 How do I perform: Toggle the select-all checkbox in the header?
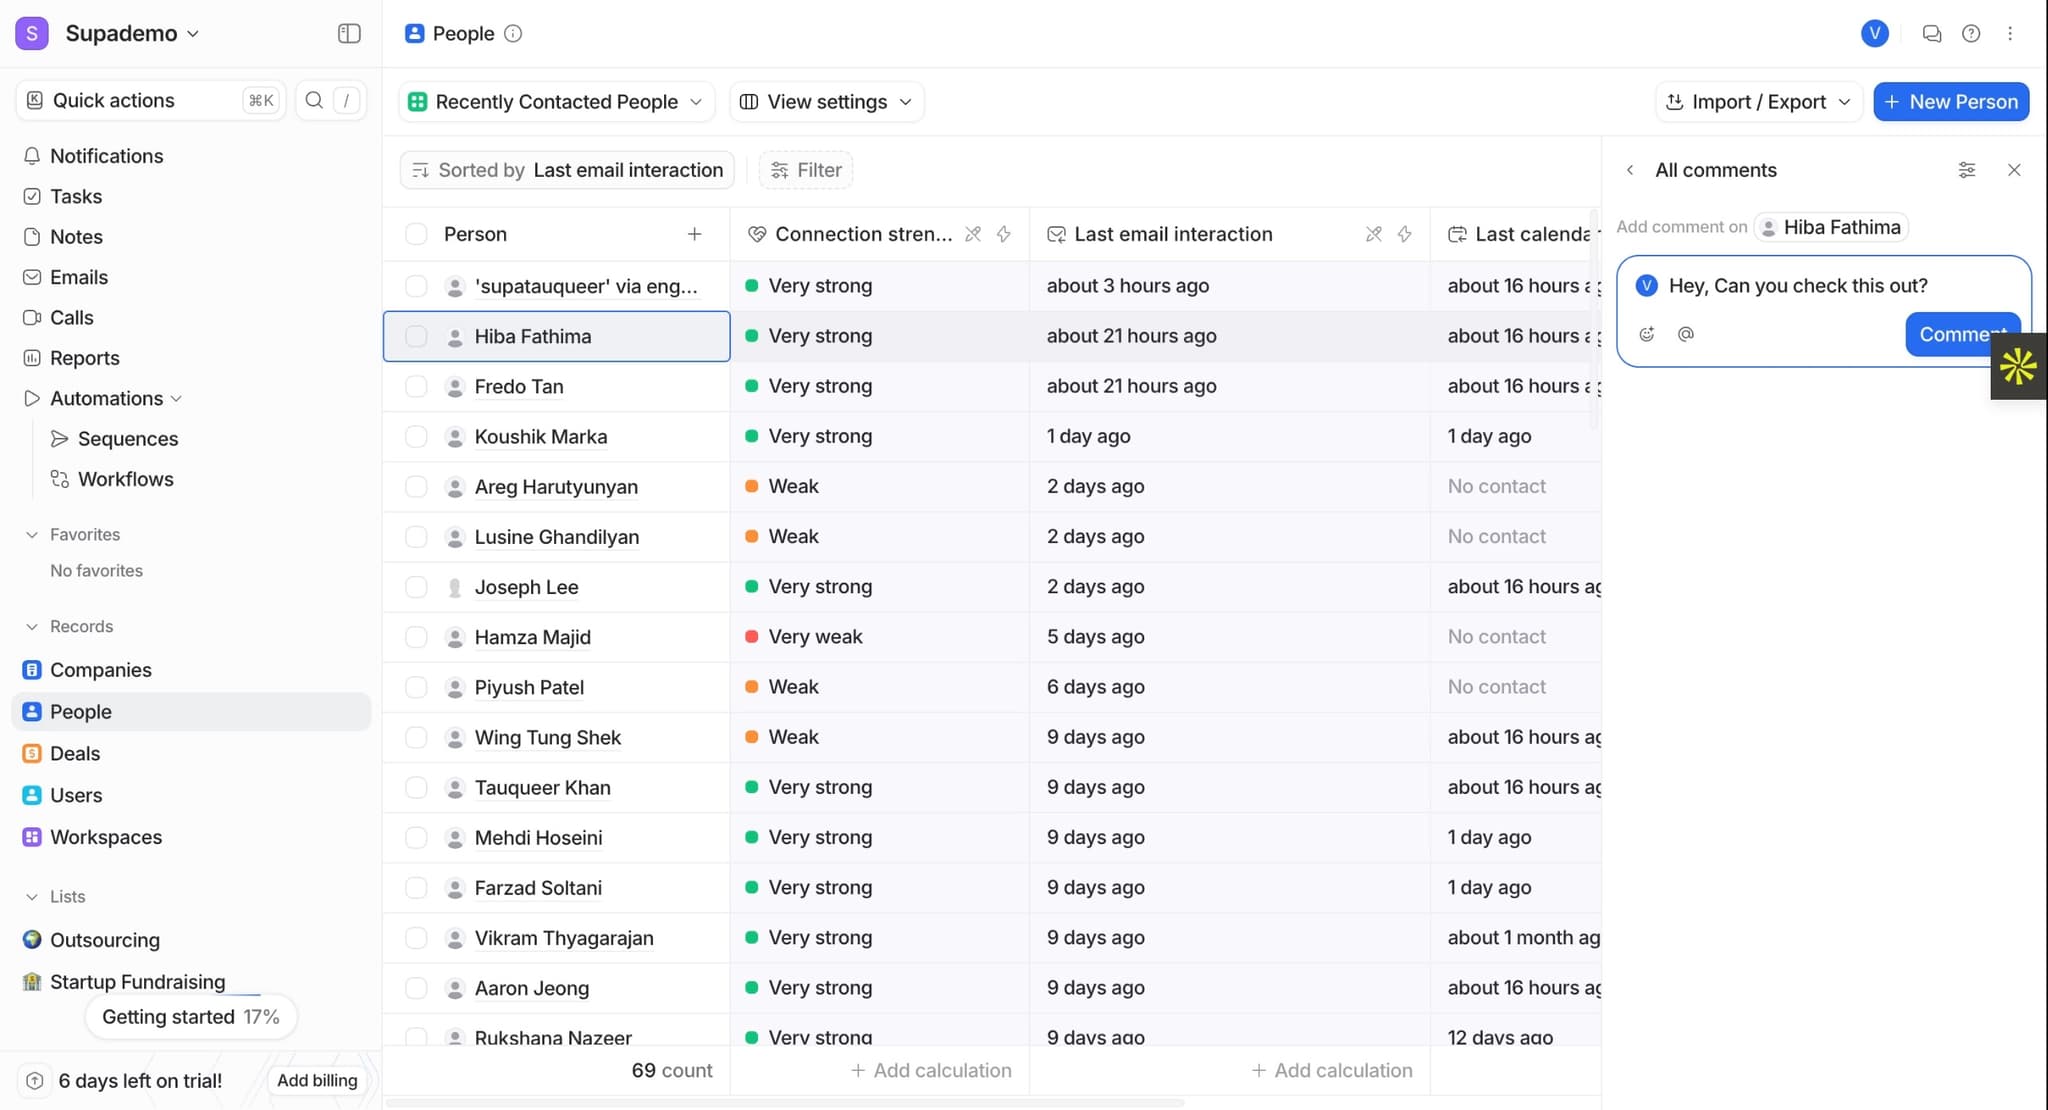tap(416, 234)
